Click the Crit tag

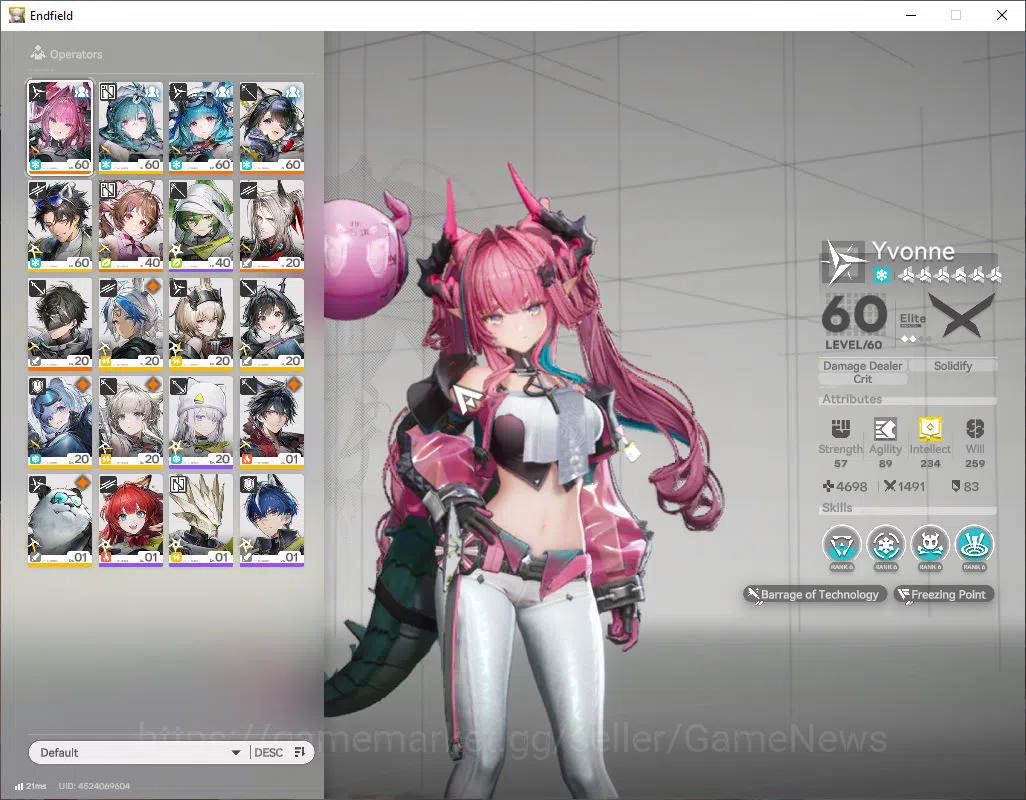click(862, 379)
